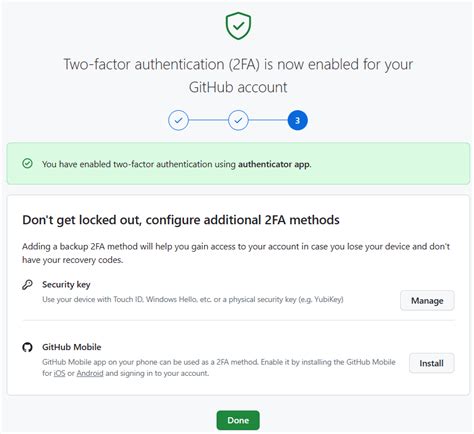Click the step 3 blue circle
Viewport: 474px width, 434px height.
coord(297,120)
